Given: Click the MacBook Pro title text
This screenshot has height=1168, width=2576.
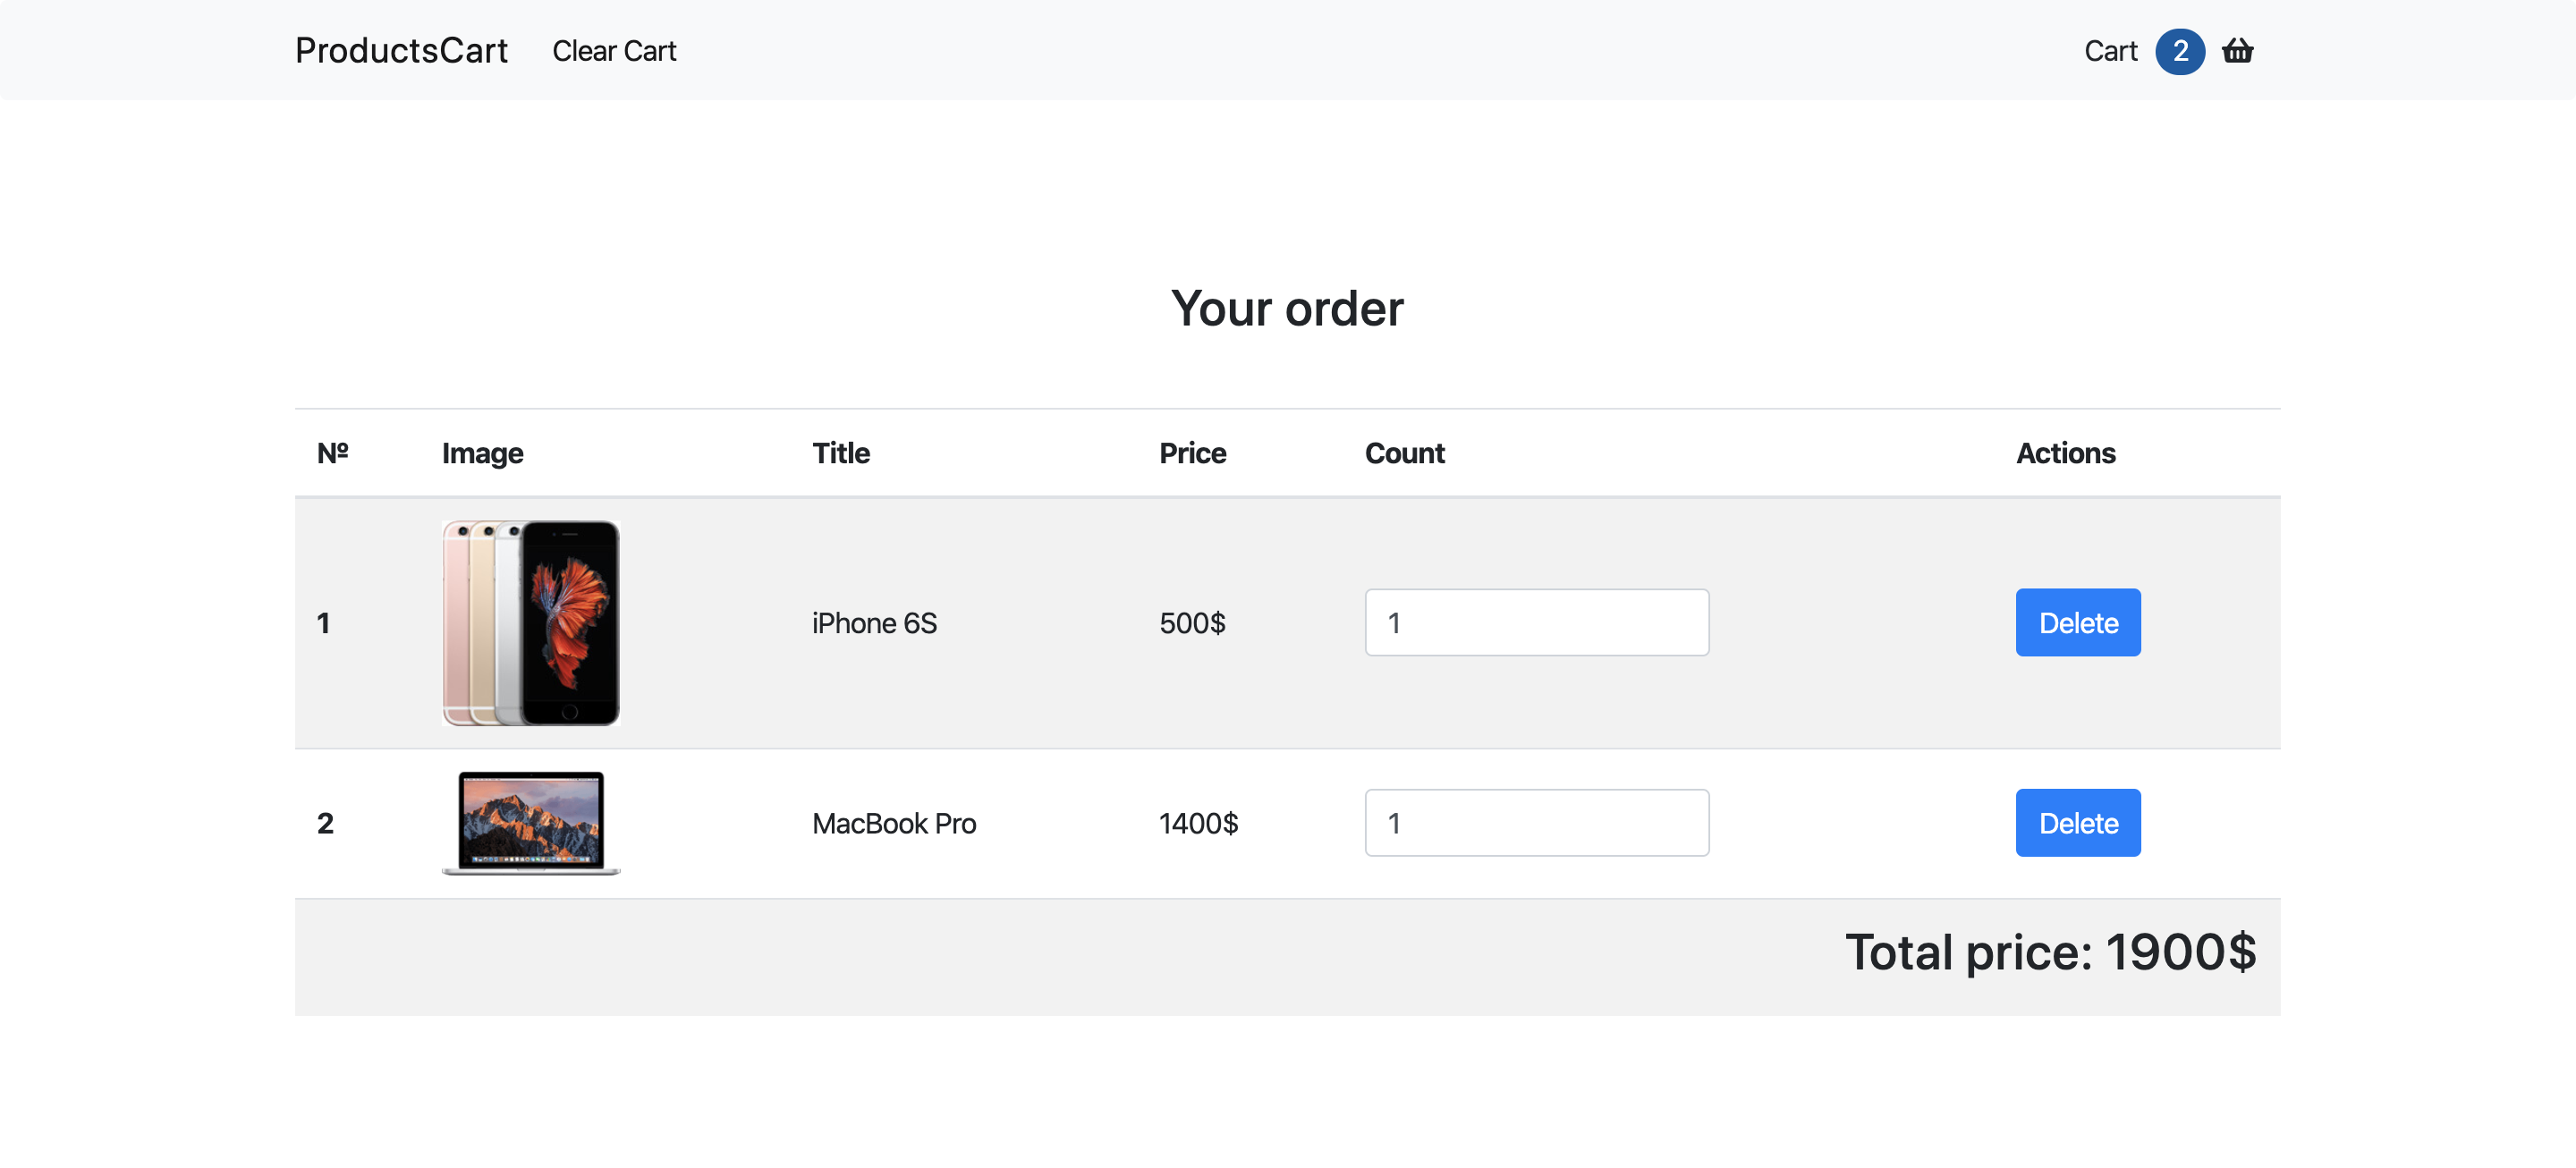Looking at the screenshot, I should pos(895,821).
